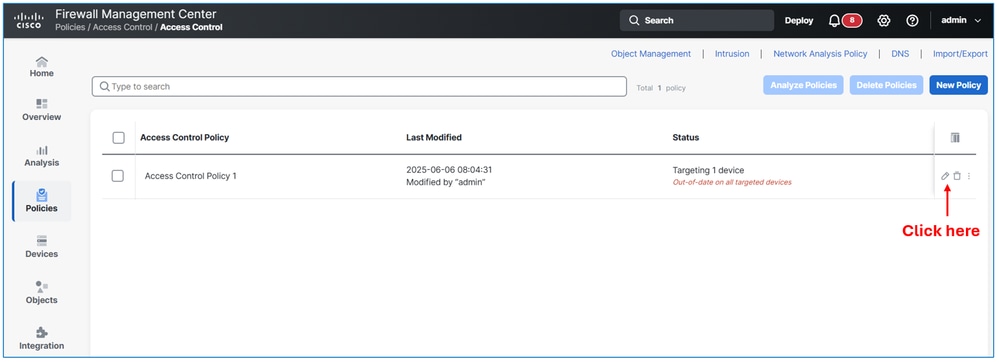Click the Analyze Policies button
This screenshot has width=999, height=362.
point(803,85)
